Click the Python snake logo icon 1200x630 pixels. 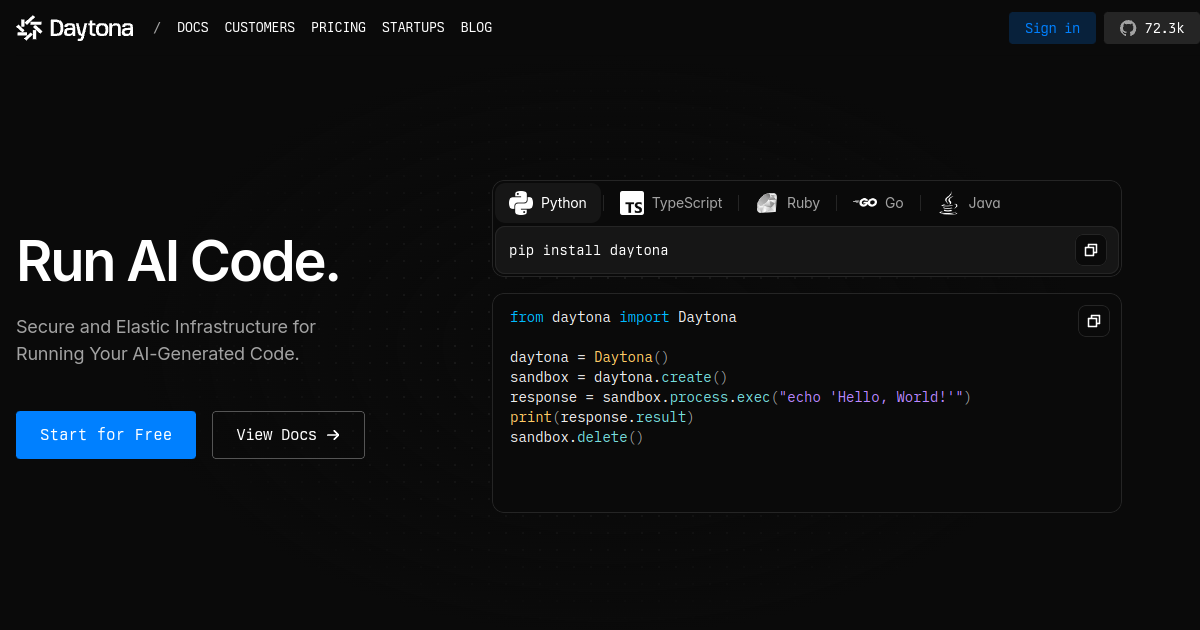pyautogui.click(x=521, y=203)
